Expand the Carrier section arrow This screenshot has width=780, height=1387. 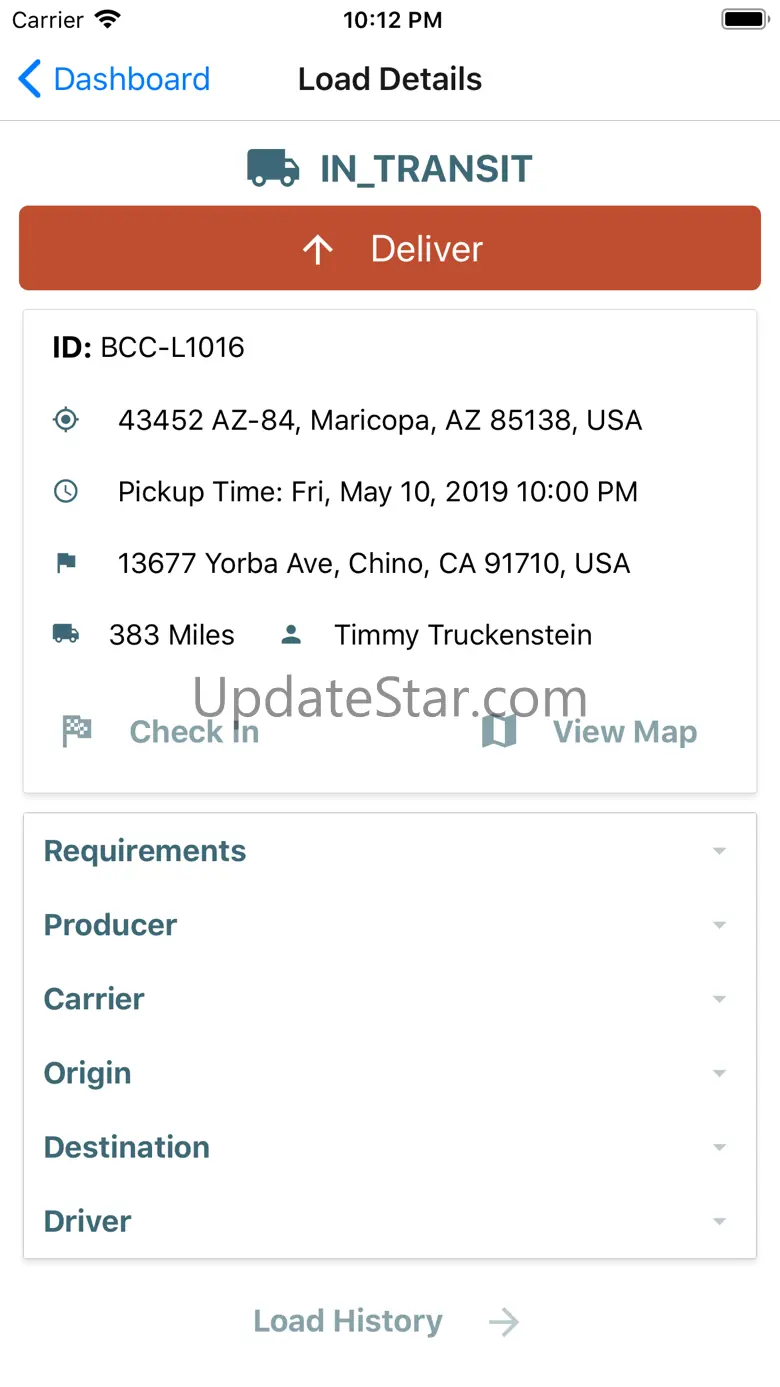click(x=719, y=999)
